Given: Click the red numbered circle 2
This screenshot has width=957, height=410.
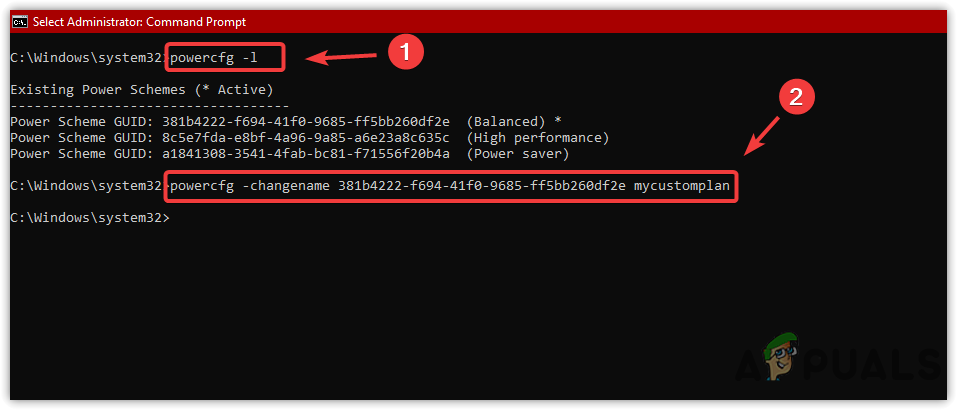Looking at the screenshot, I should pyautogui.click(x=796, y=98).
